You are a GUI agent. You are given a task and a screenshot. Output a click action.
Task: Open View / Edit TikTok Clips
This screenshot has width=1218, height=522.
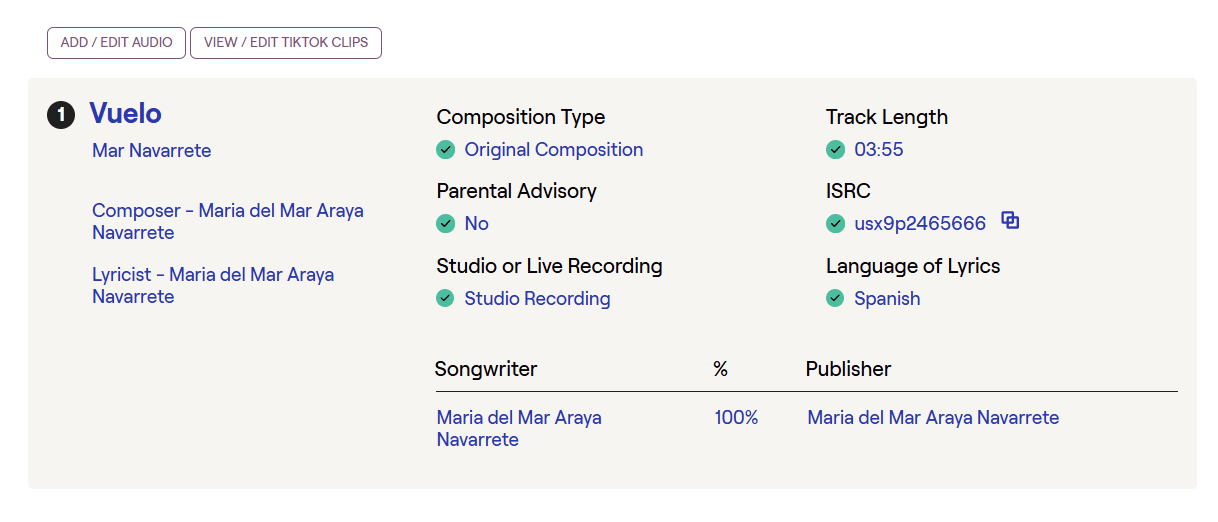point(286,43)
